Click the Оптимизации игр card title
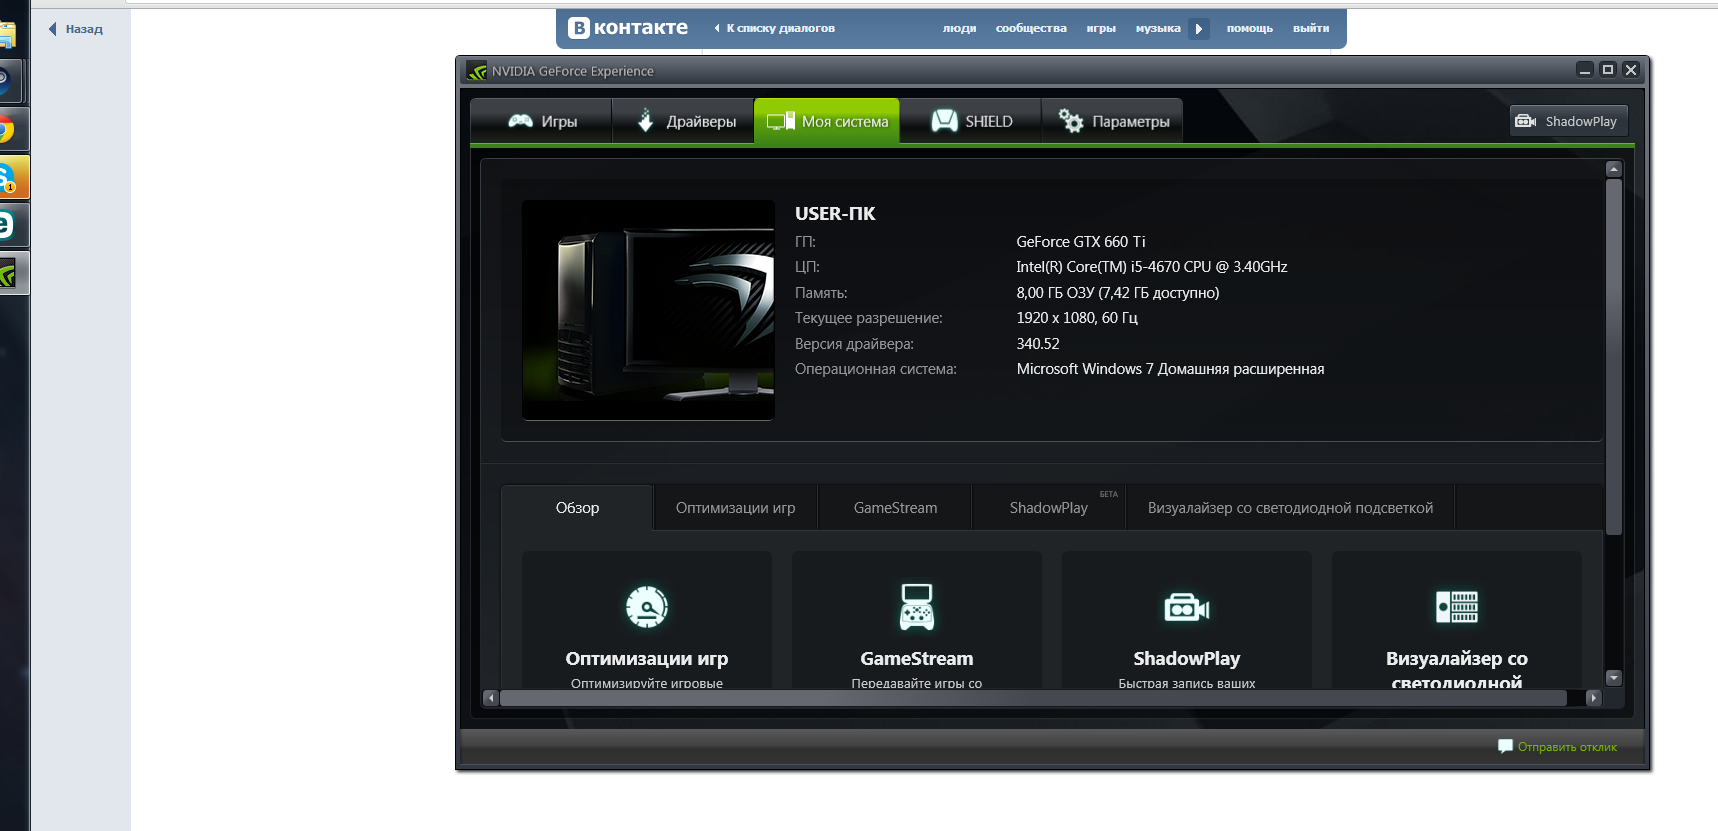 647,659
